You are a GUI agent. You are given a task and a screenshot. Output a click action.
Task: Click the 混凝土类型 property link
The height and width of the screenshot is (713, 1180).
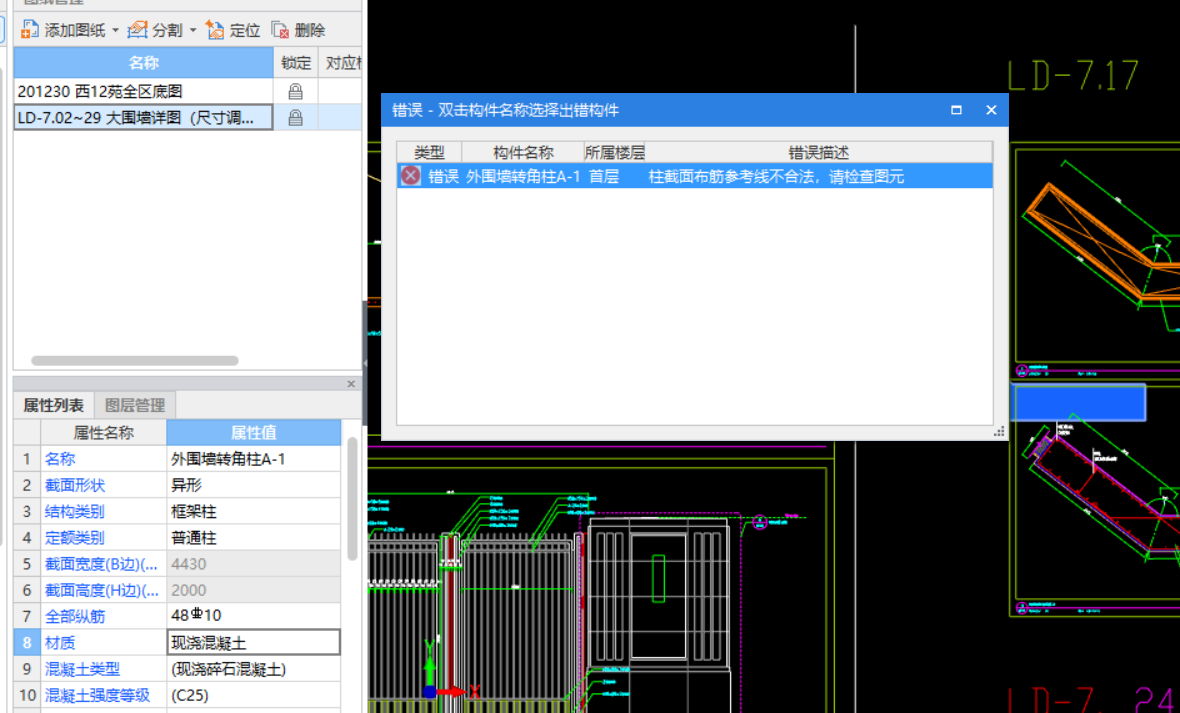(83, 669)
